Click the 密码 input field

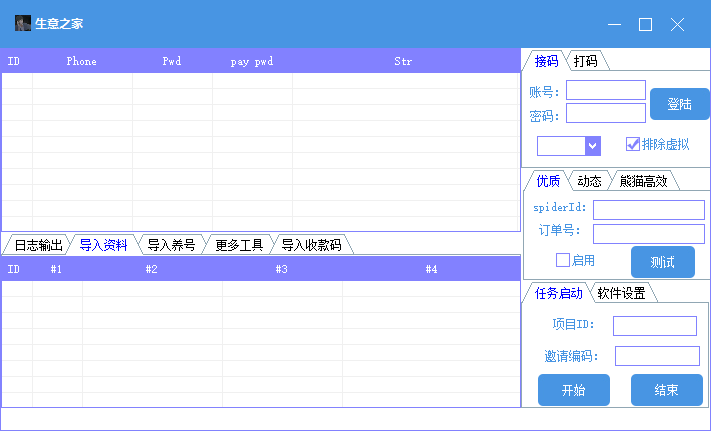tap(606, 113)
